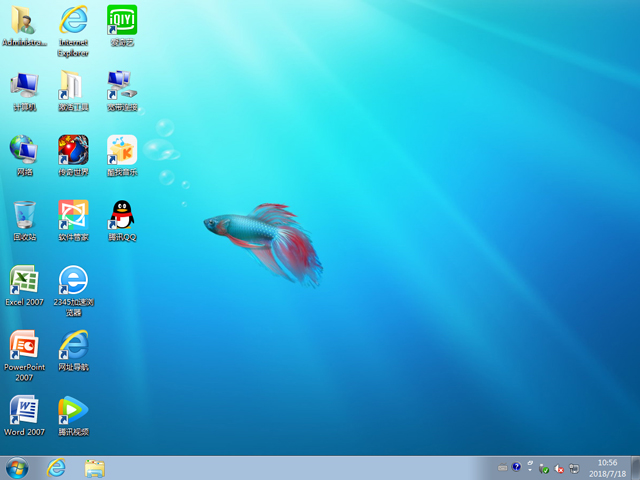Viewport: 640px width, 480px height.
Task: Open the Windows Start menu
Action: coord(17,468)
